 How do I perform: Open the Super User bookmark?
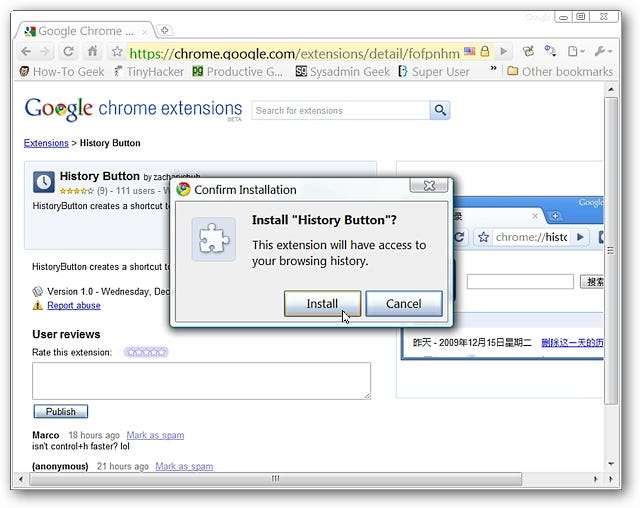(434, 72)
